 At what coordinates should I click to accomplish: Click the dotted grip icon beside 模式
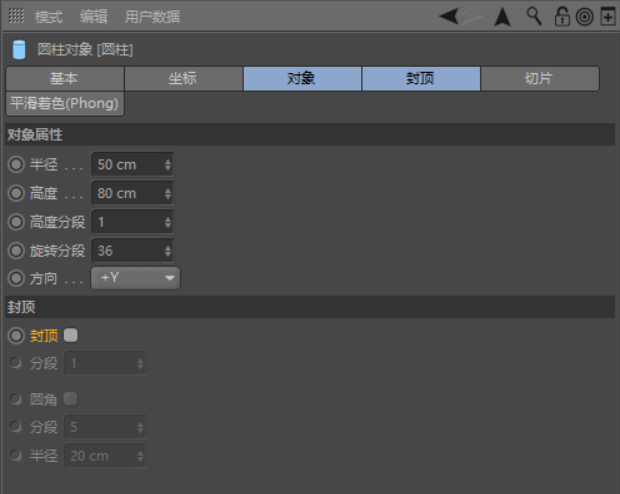16,16
